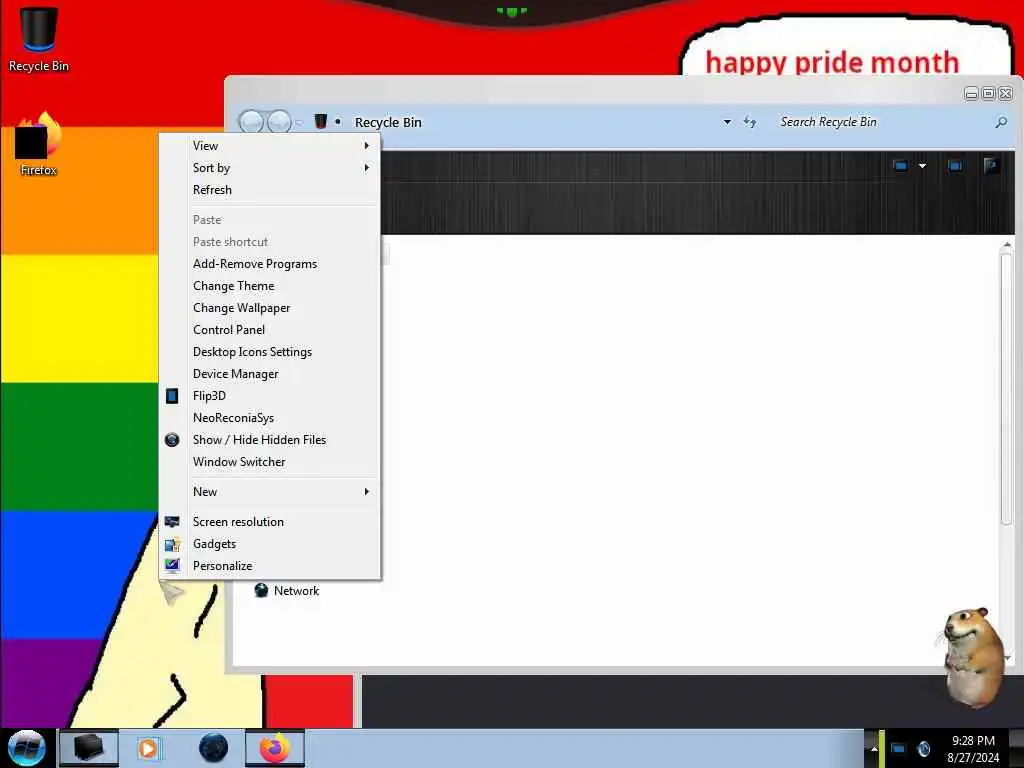This screenshot has height=768, width=1024.
Task: Open the address bar history dropdown
Action: coord(727,122)
